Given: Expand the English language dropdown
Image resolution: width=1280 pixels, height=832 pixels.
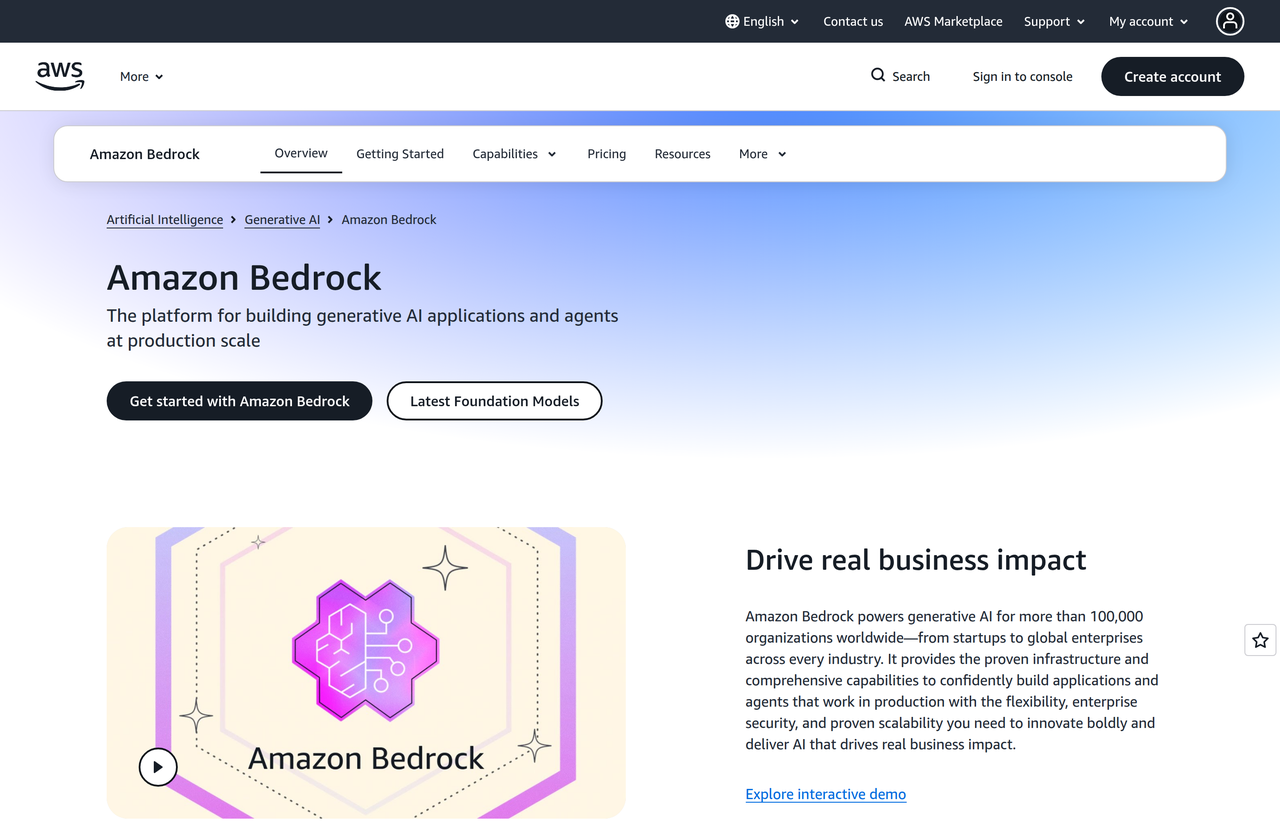Looking at the screenshot, I should (762, 21).
